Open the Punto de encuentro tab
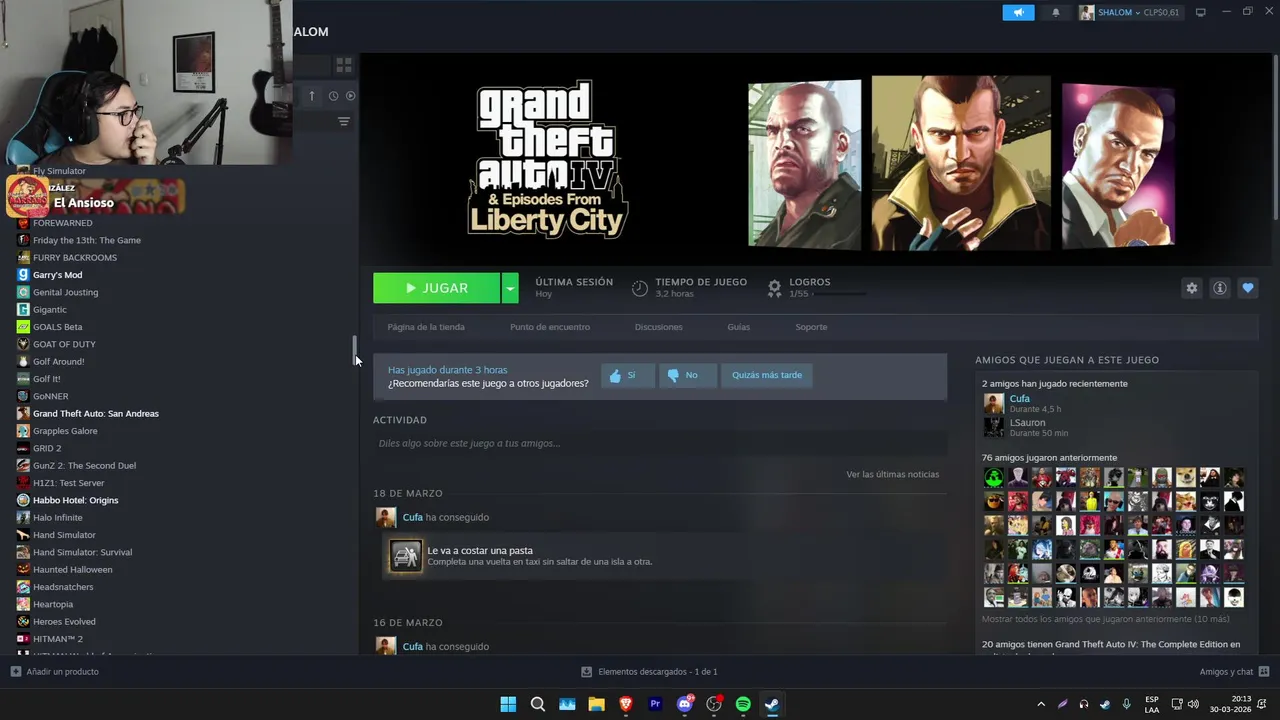Image resolution: width=1280 pixels, height=720 pixels. (550, 327)
